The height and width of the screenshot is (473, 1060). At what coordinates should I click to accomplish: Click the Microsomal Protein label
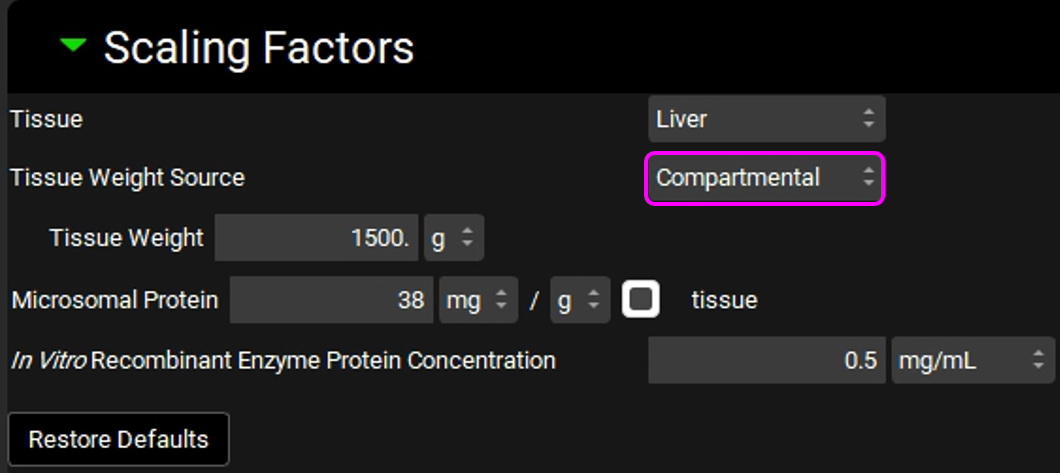click(x=115, y=300)
